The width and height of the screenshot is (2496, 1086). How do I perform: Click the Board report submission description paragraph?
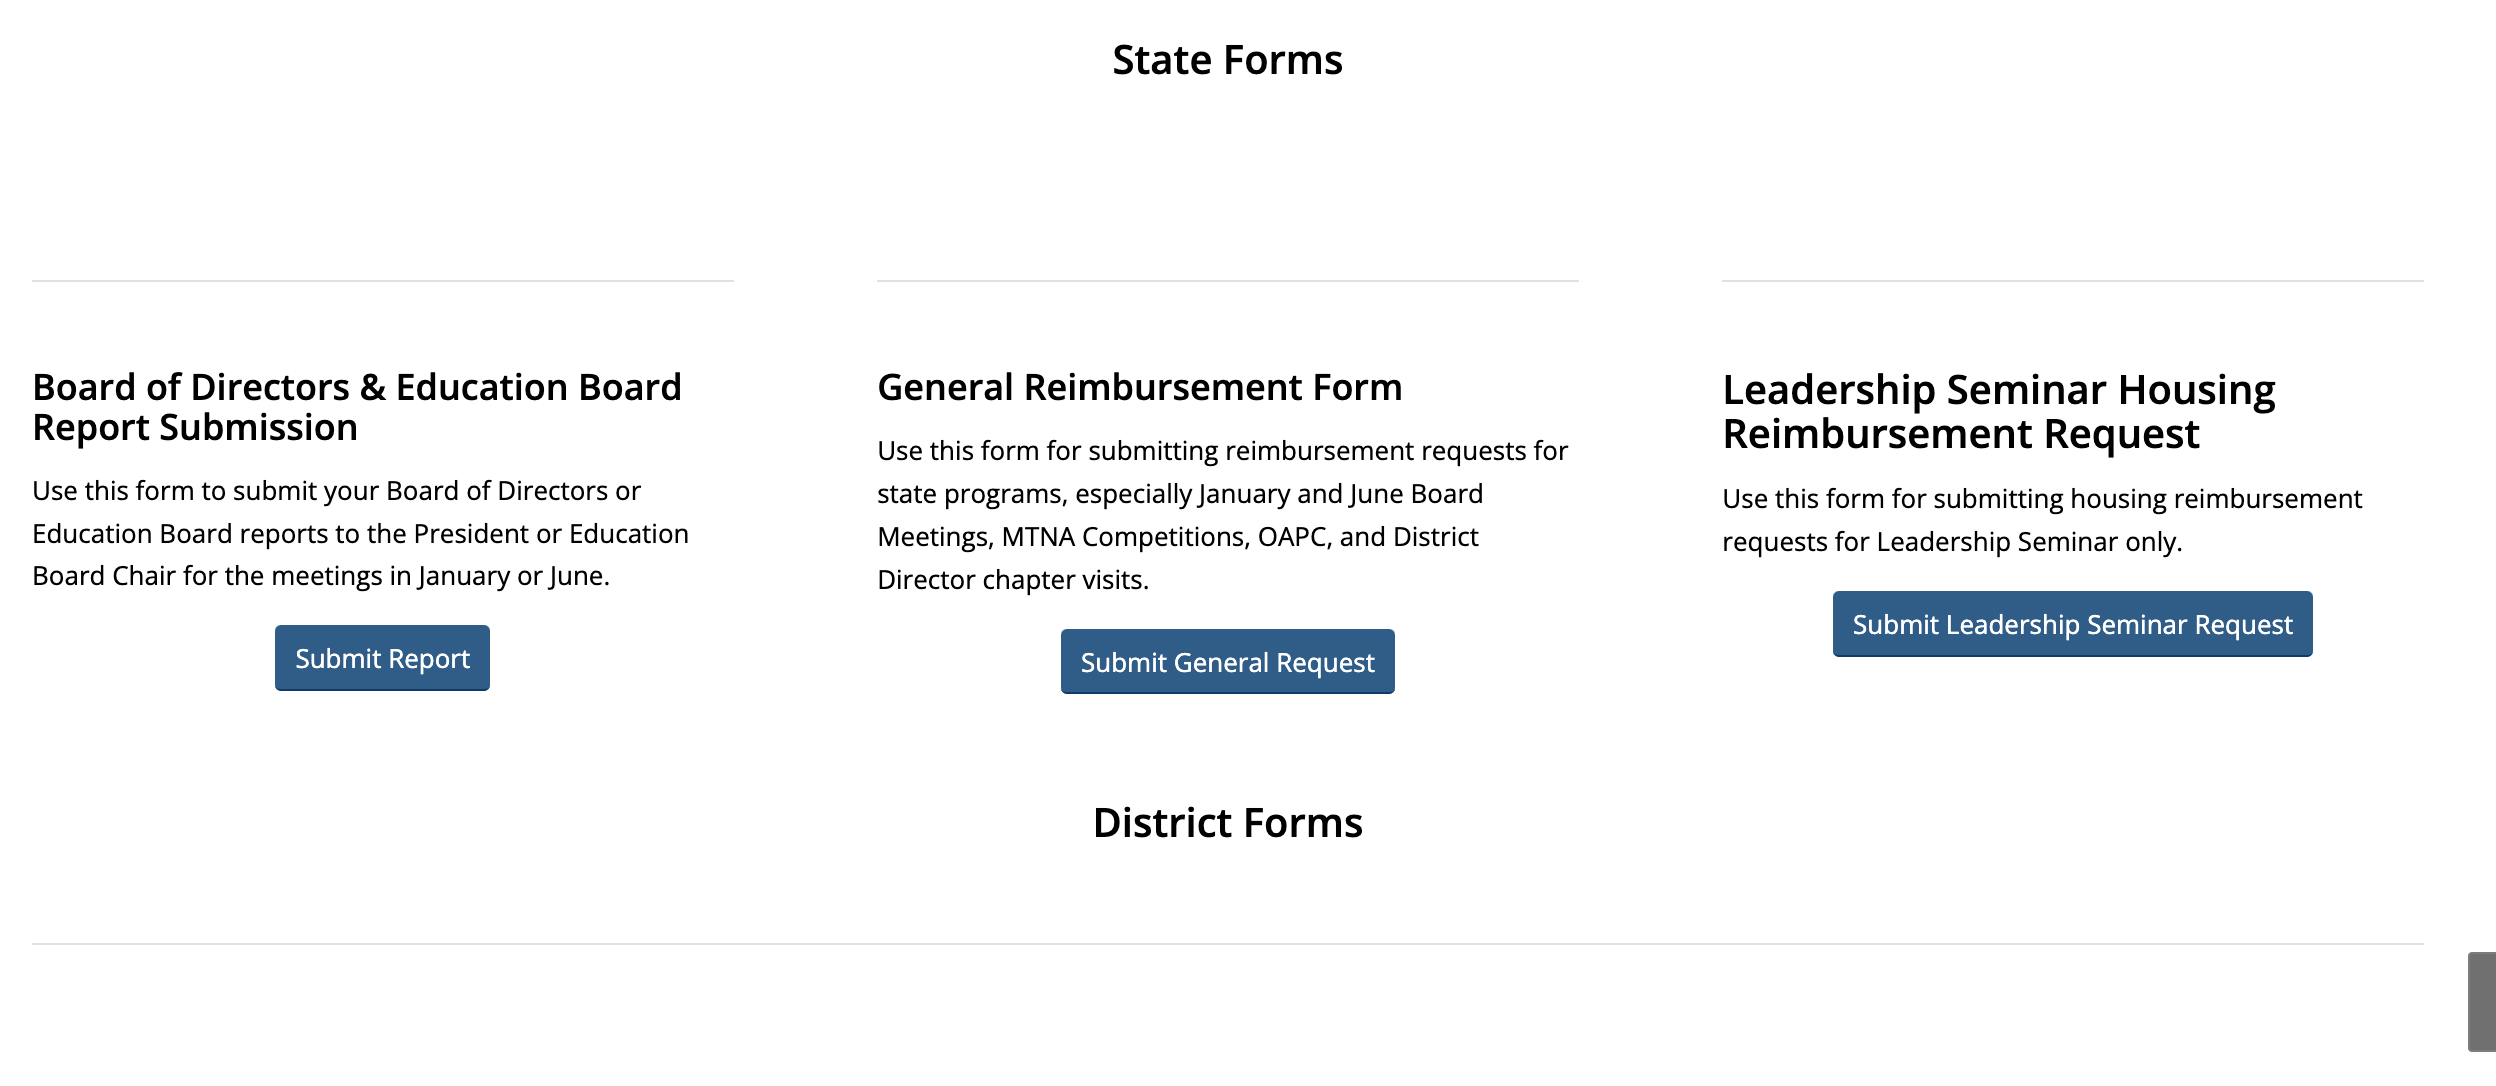[x=360, y=533]
